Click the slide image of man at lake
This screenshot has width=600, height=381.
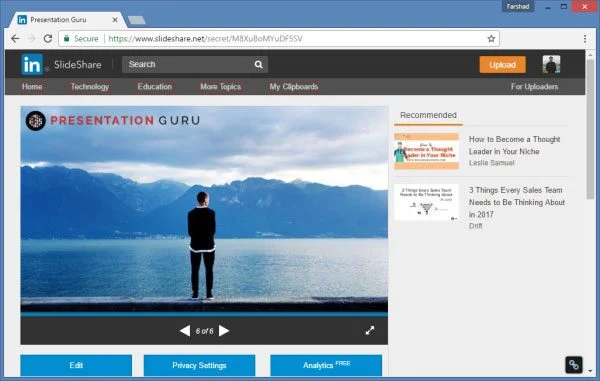click(204, 209)
